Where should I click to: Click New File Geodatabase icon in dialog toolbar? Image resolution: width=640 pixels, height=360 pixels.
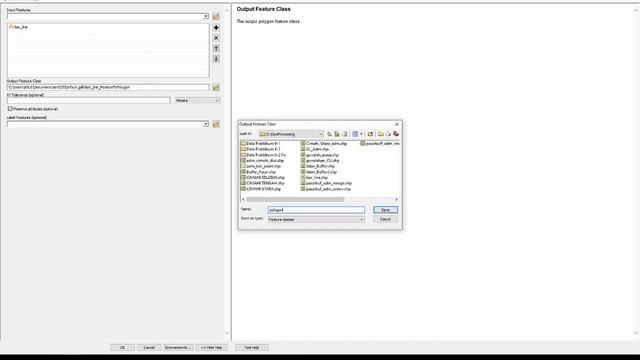[x=388, y=134]
